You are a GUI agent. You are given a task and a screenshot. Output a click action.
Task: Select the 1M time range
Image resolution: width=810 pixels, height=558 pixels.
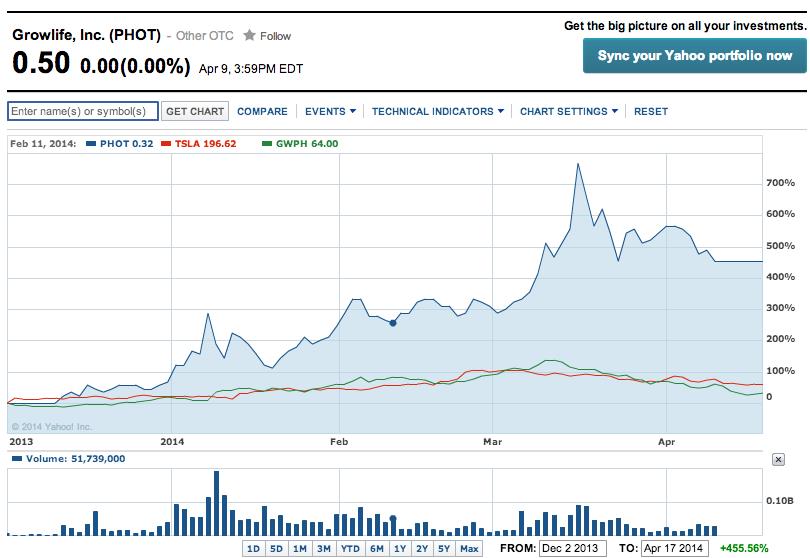click(300, 548)
